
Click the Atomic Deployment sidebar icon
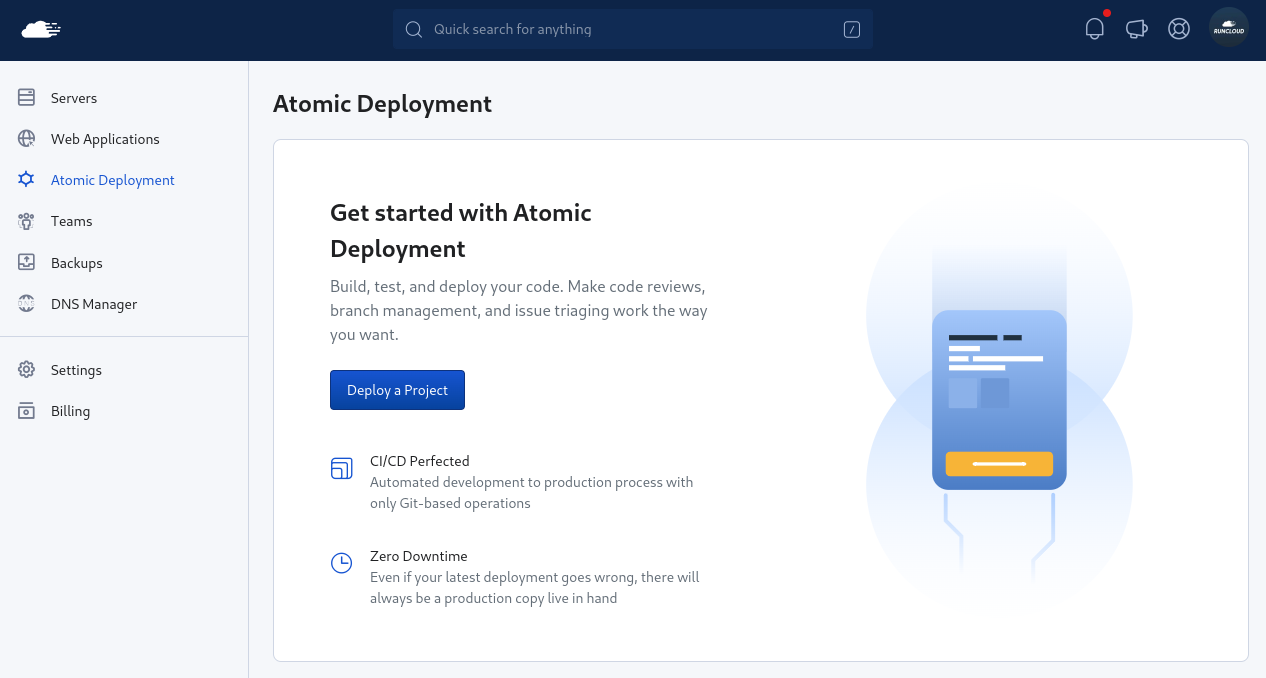pos(27,180)
